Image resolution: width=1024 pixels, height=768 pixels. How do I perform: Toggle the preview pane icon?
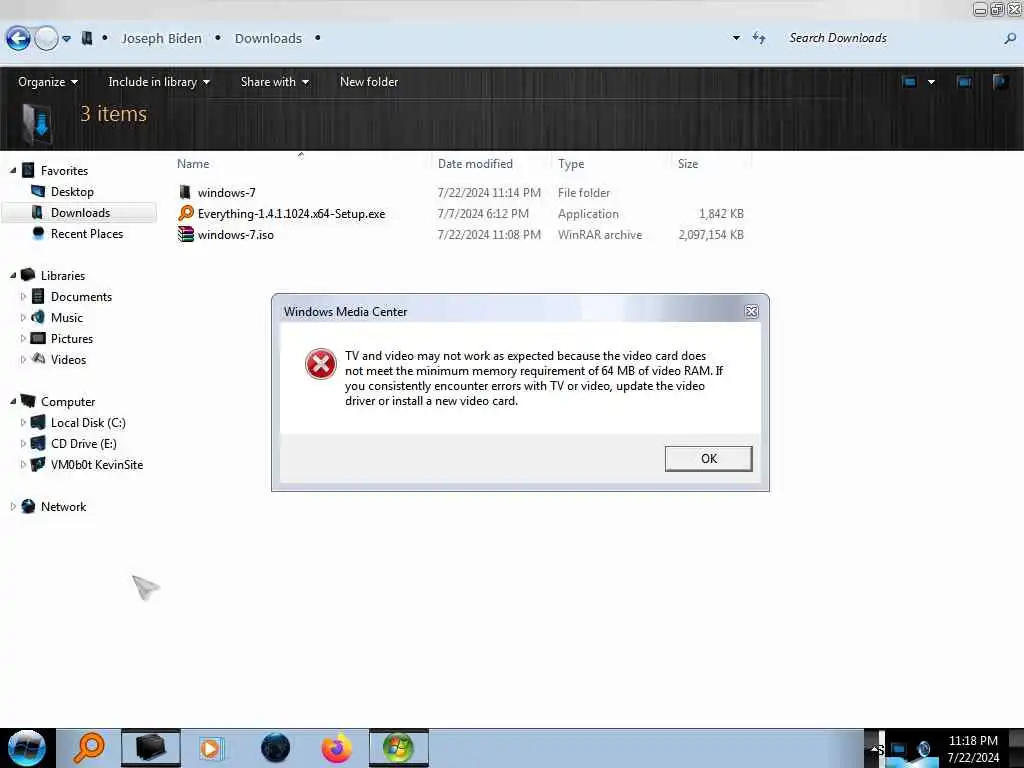(x=964, y=82)
